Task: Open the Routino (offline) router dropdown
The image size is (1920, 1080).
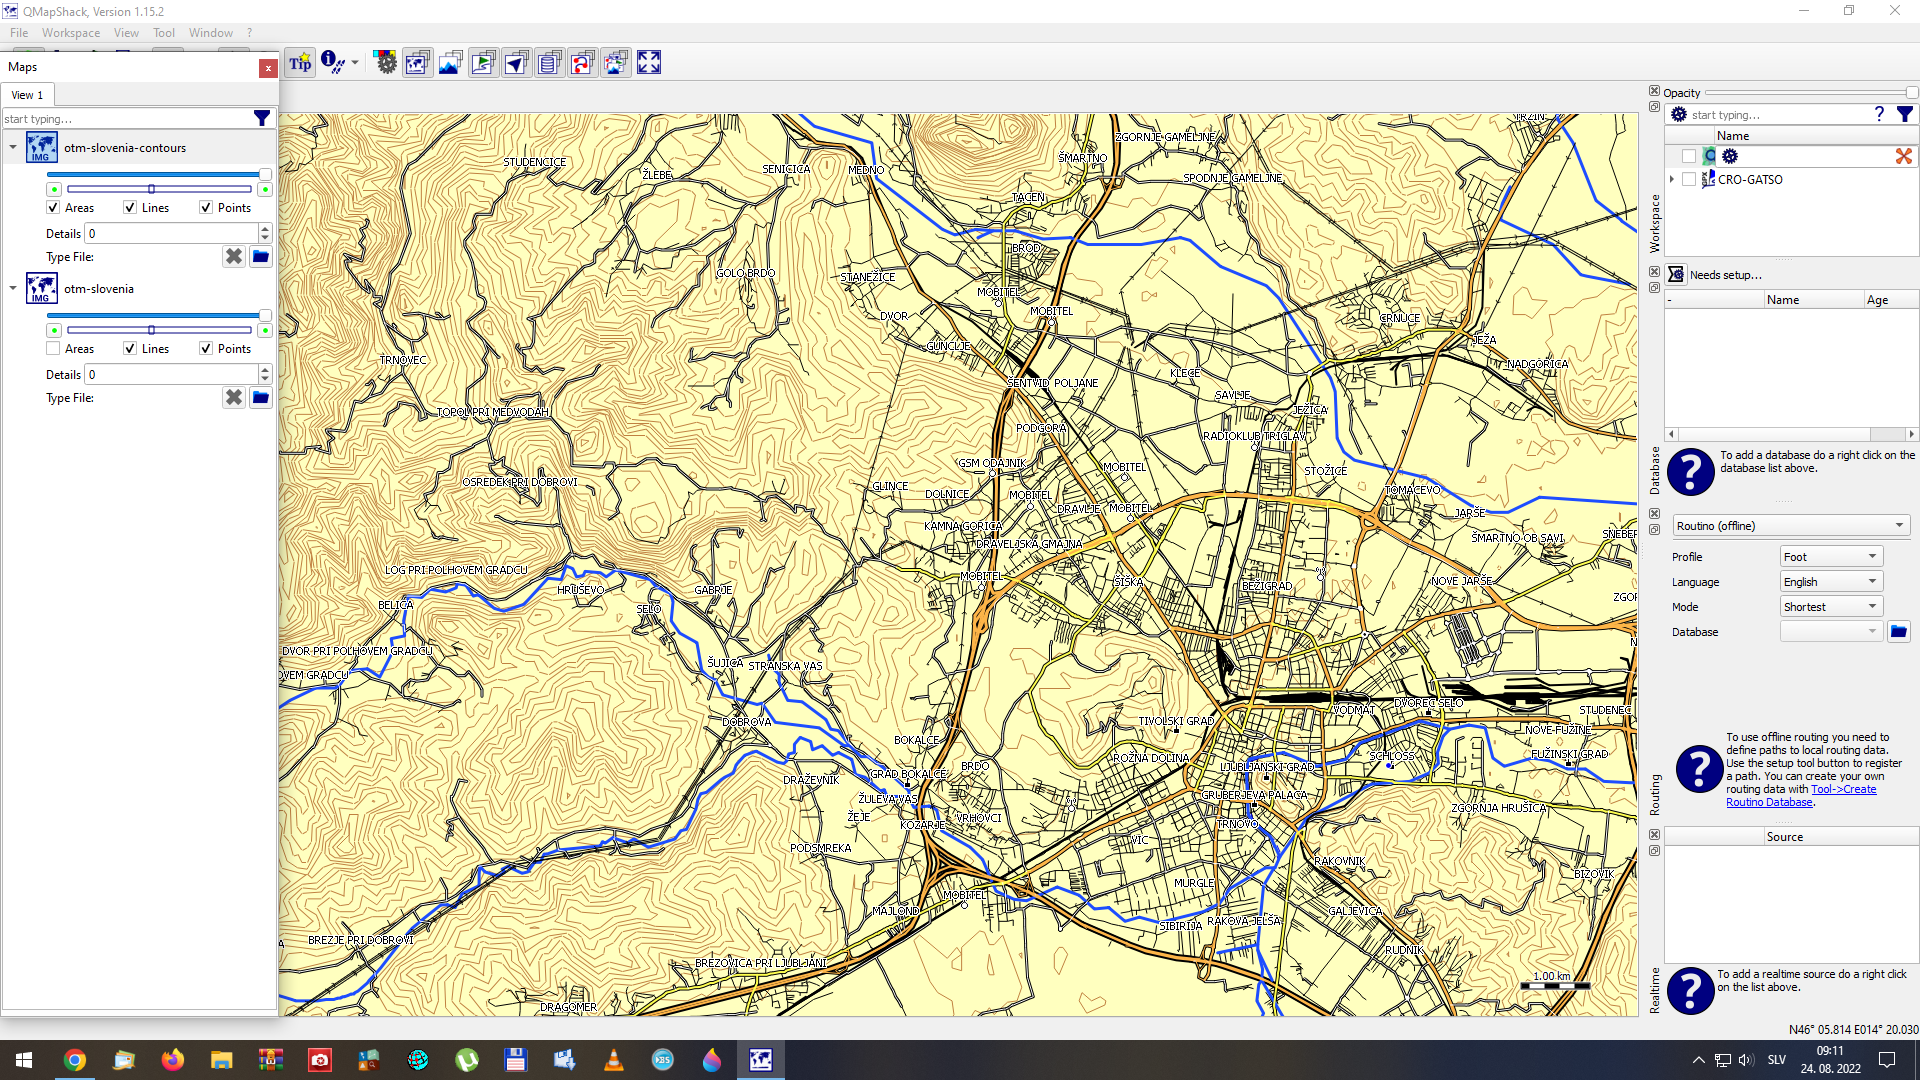Action: (1791, 526)
